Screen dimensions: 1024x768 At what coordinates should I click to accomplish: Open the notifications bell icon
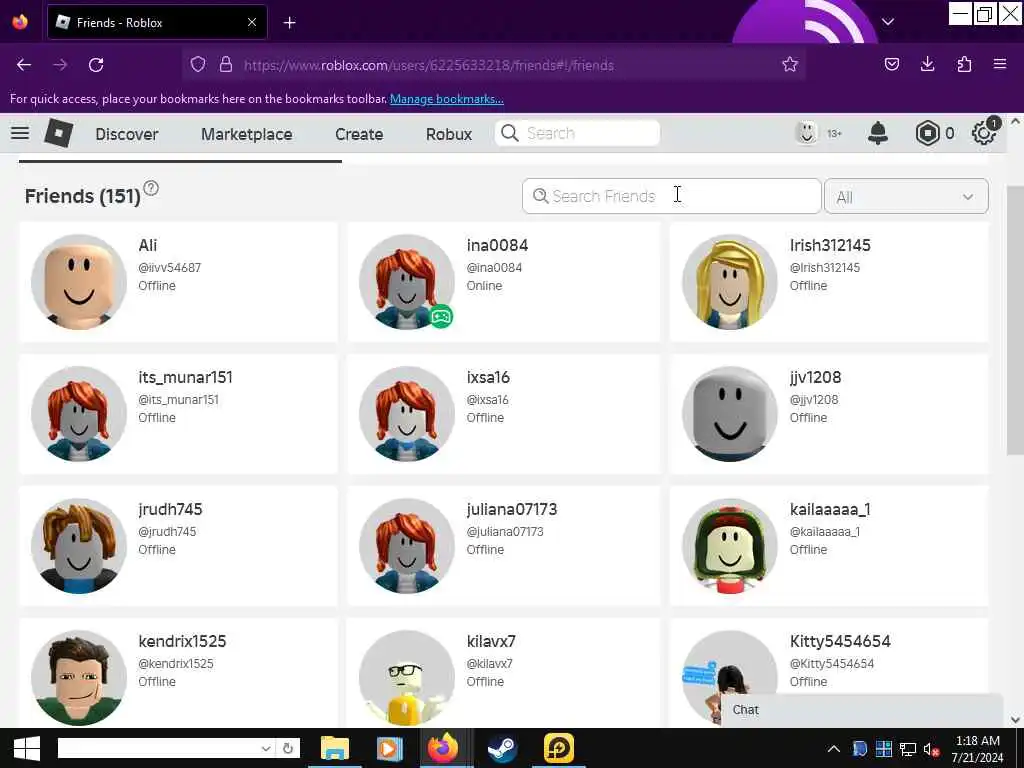coord(878,133)
